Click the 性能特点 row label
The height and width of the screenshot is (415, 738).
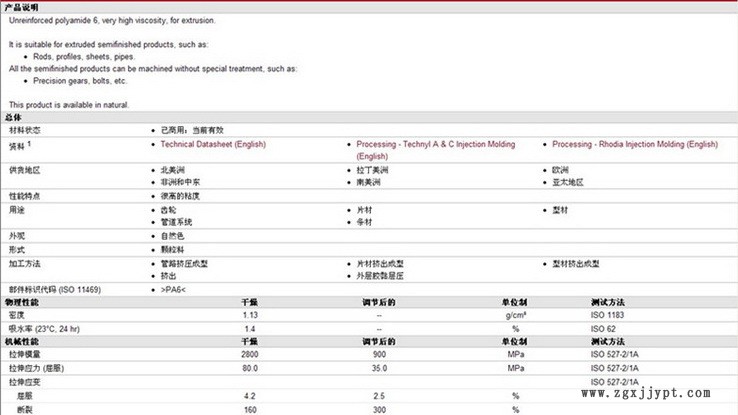coord(24,196)
